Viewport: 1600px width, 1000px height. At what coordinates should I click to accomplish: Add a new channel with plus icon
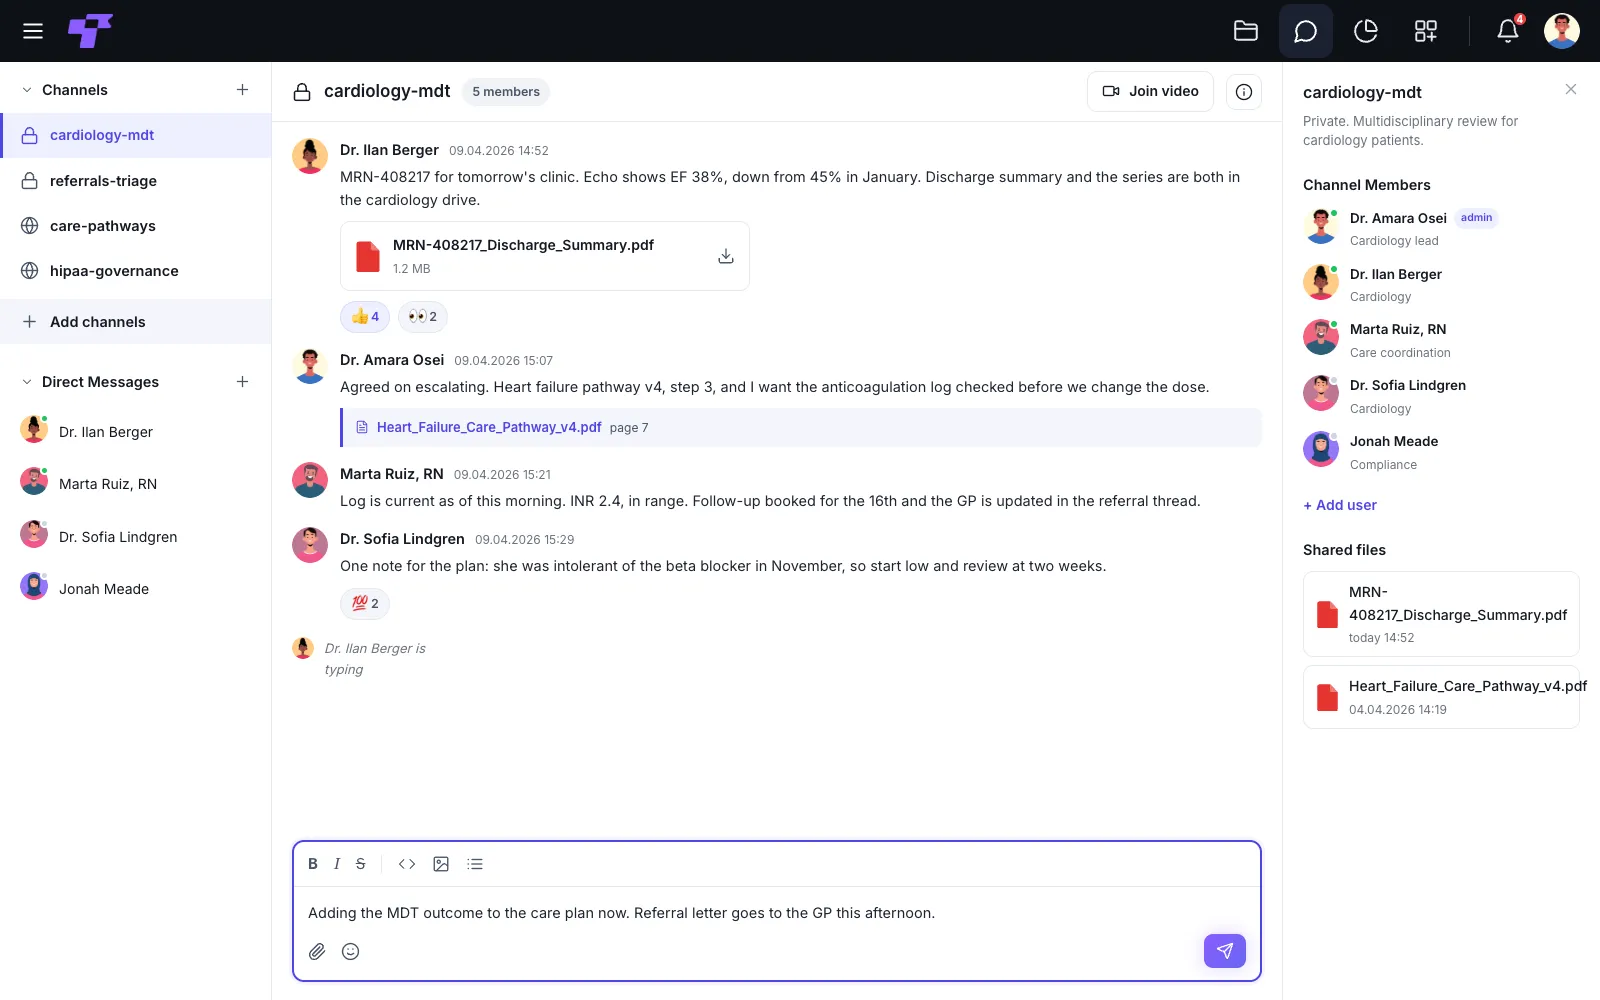point(242,90)
